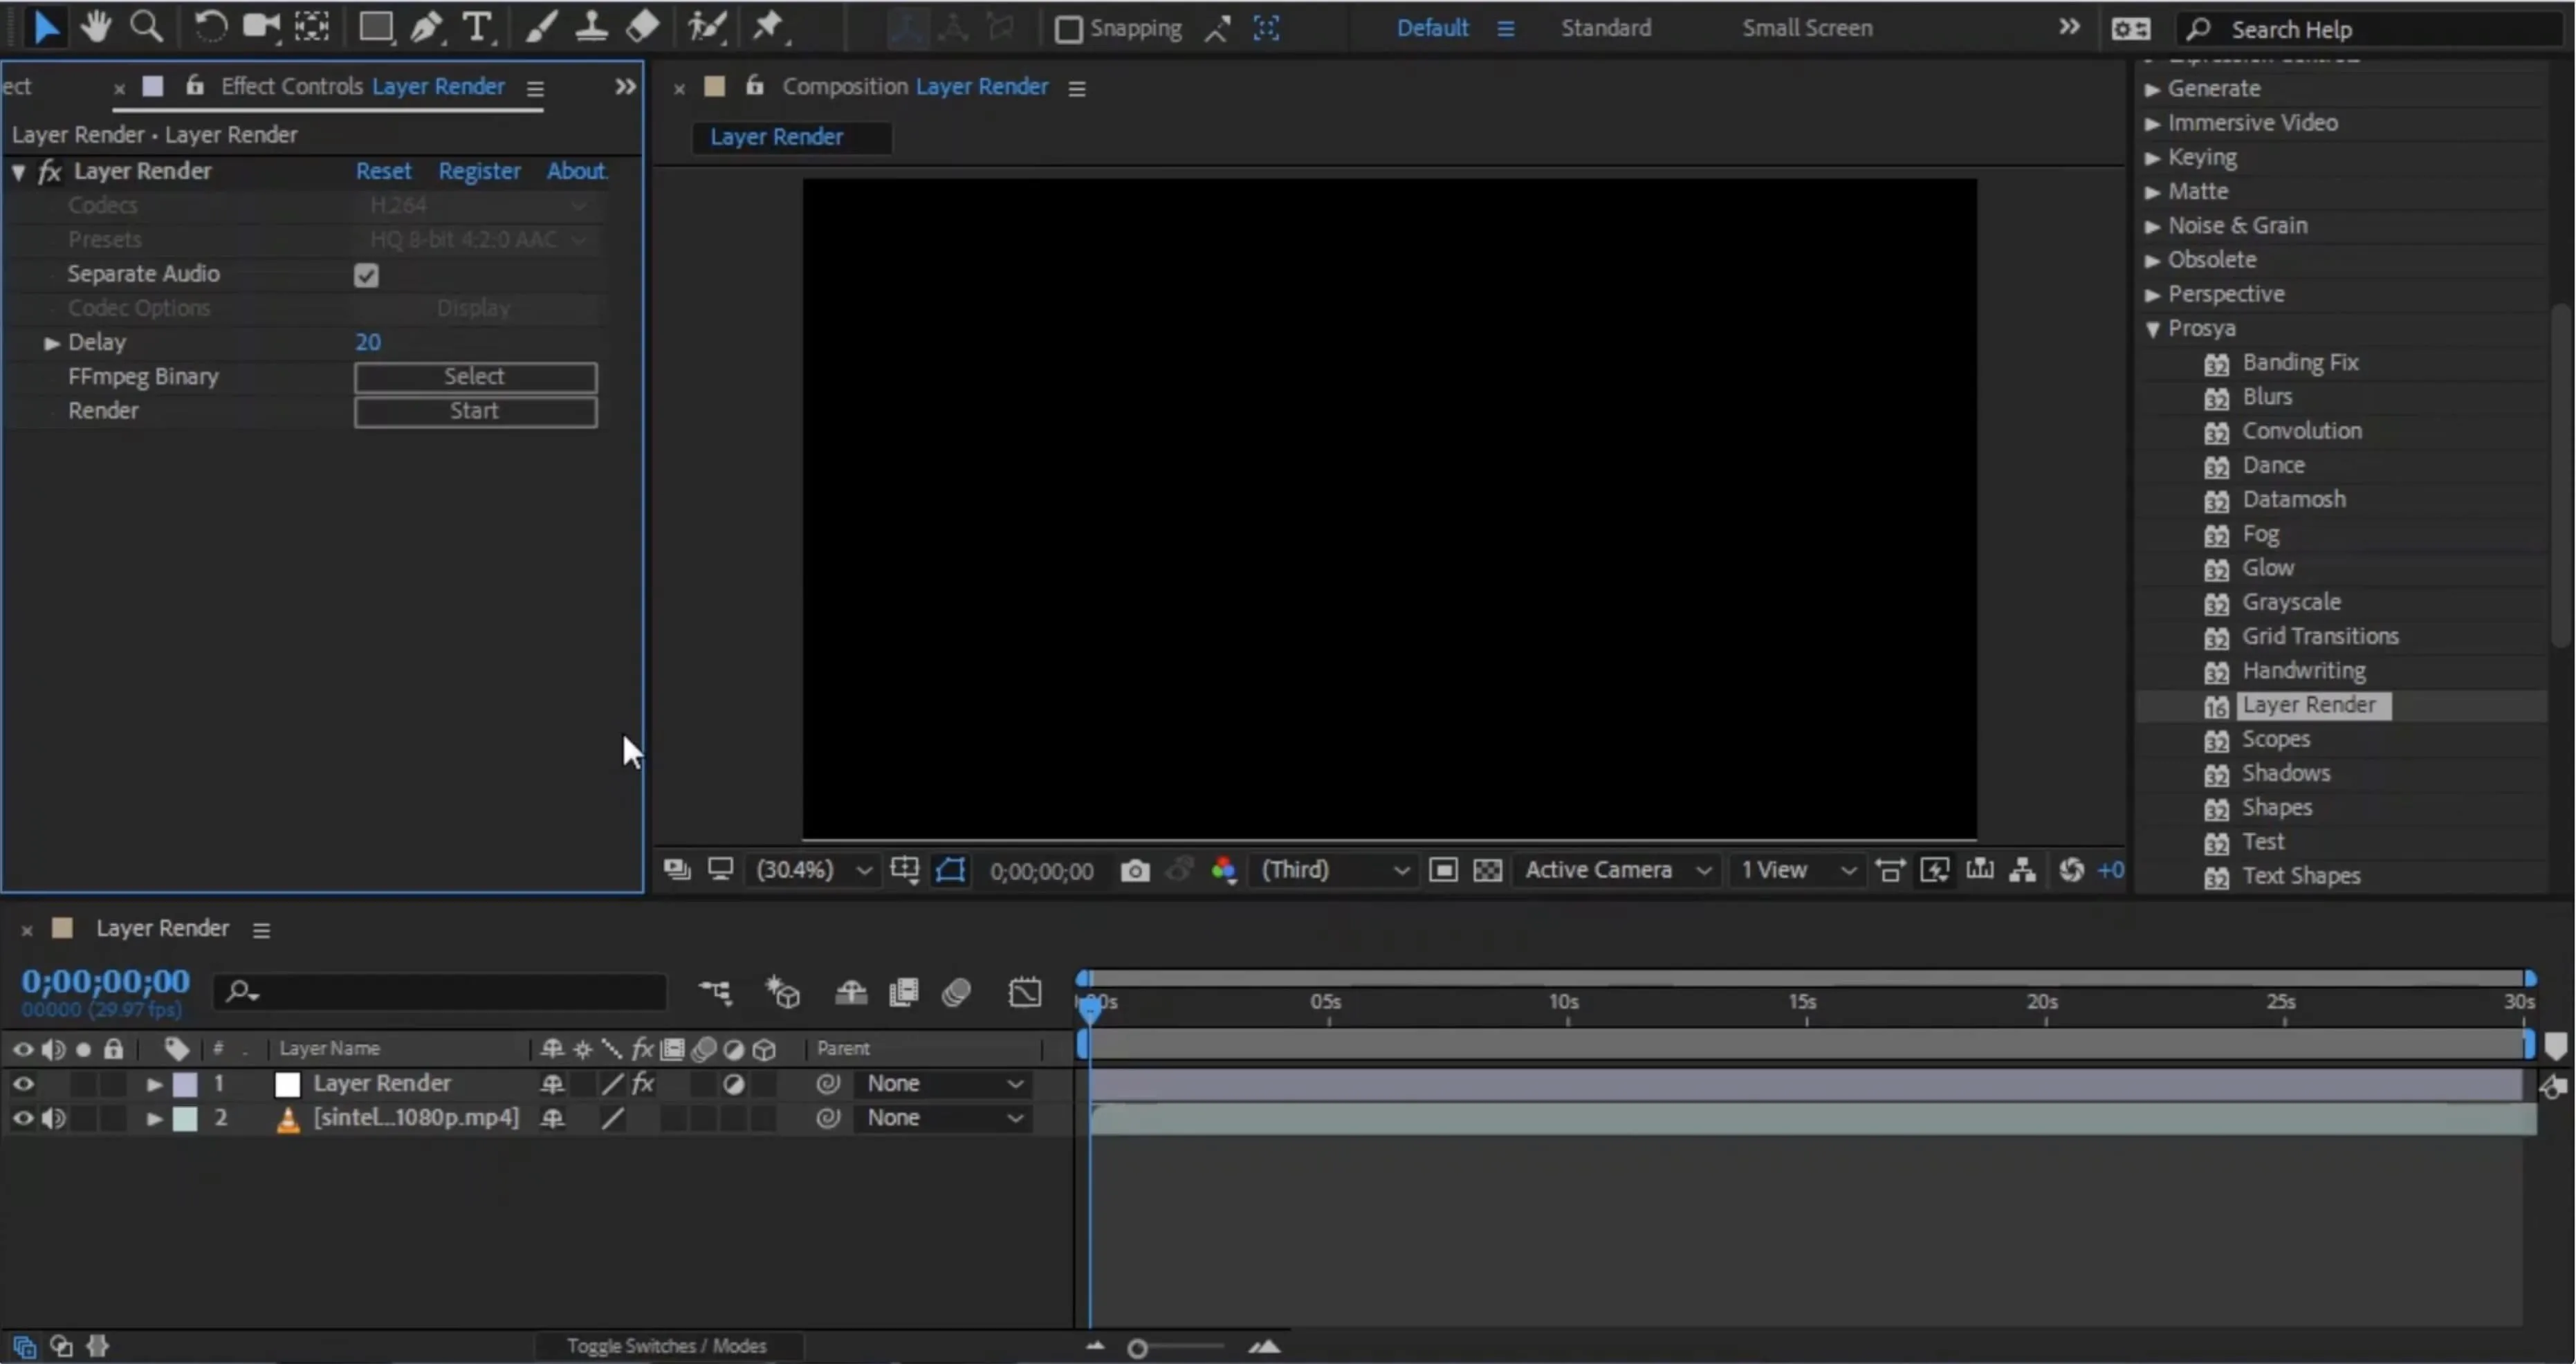This screenshot has width=2576, height=1364.
Task: Expand layer 1 Layer Render properties
Action: click(x=154, y=1084)
